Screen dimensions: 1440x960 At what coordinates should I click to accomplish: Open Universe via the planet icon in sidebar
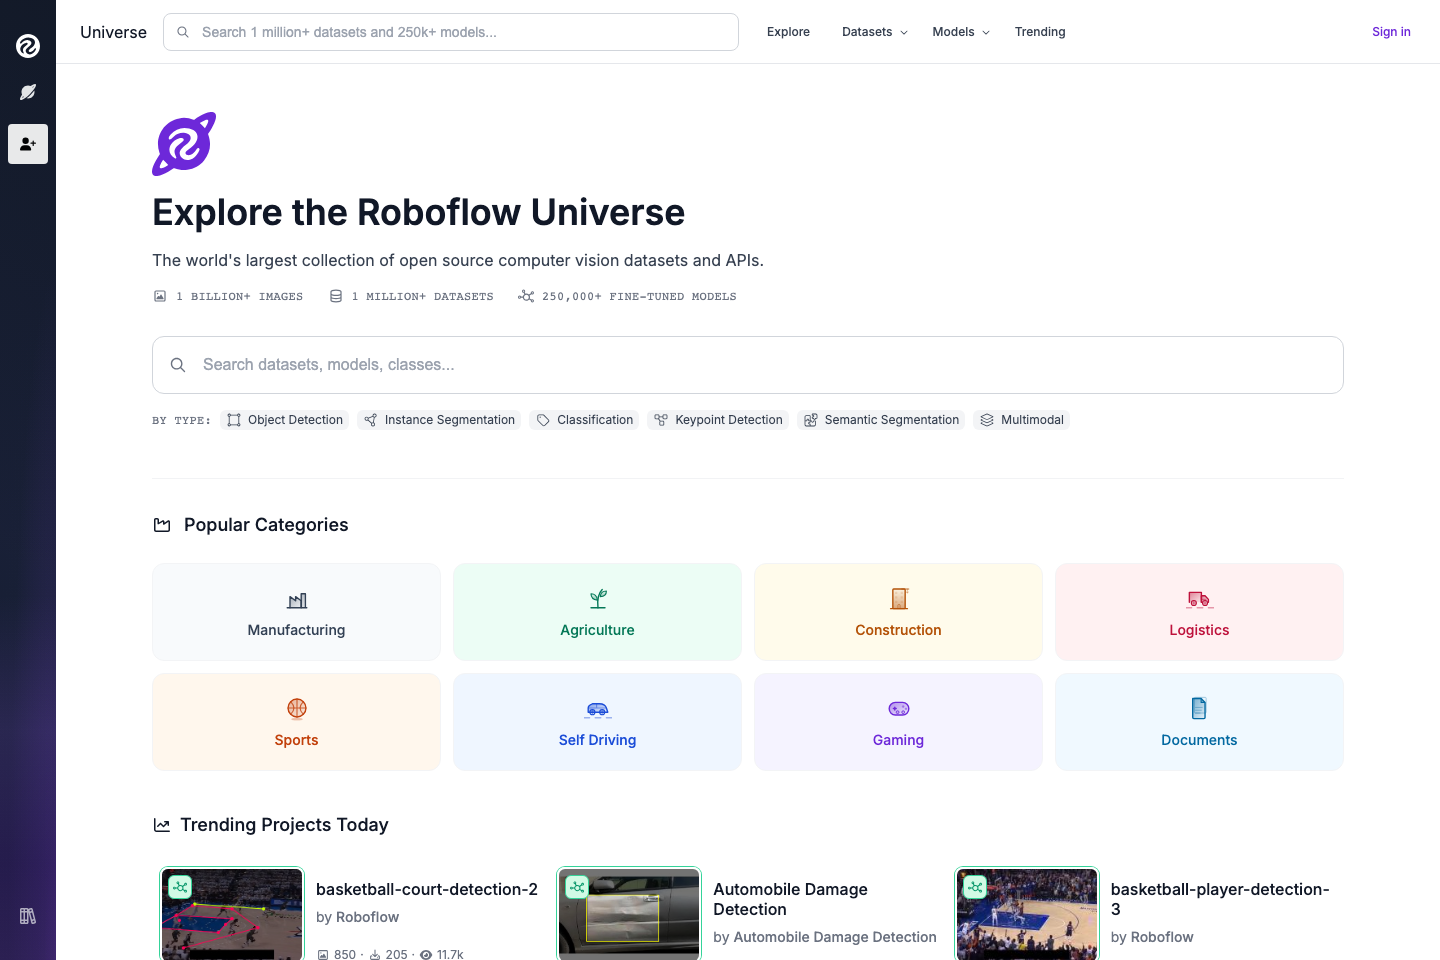[x=27, y=92]
